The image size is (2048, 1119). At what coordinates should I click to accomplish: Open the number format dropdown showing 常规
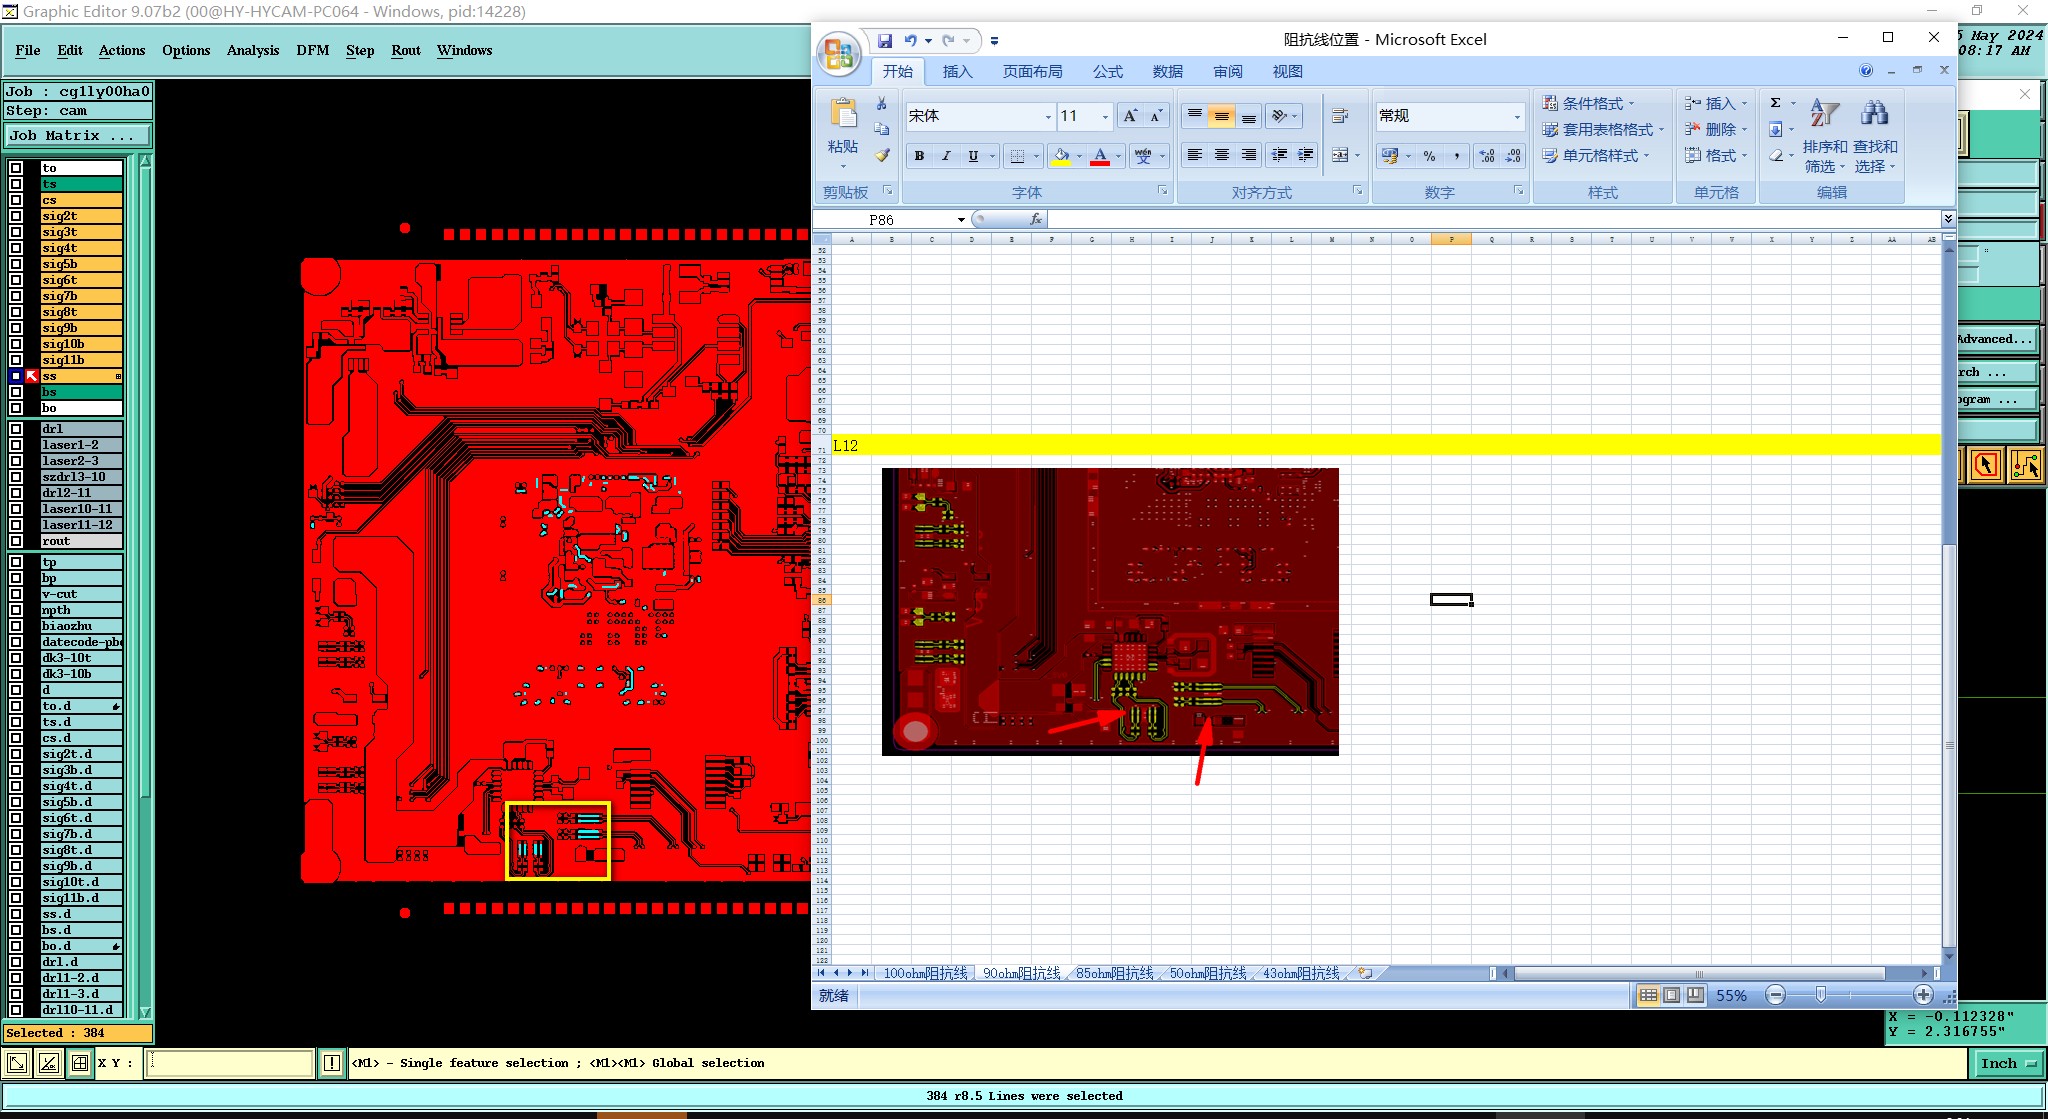1516,117
